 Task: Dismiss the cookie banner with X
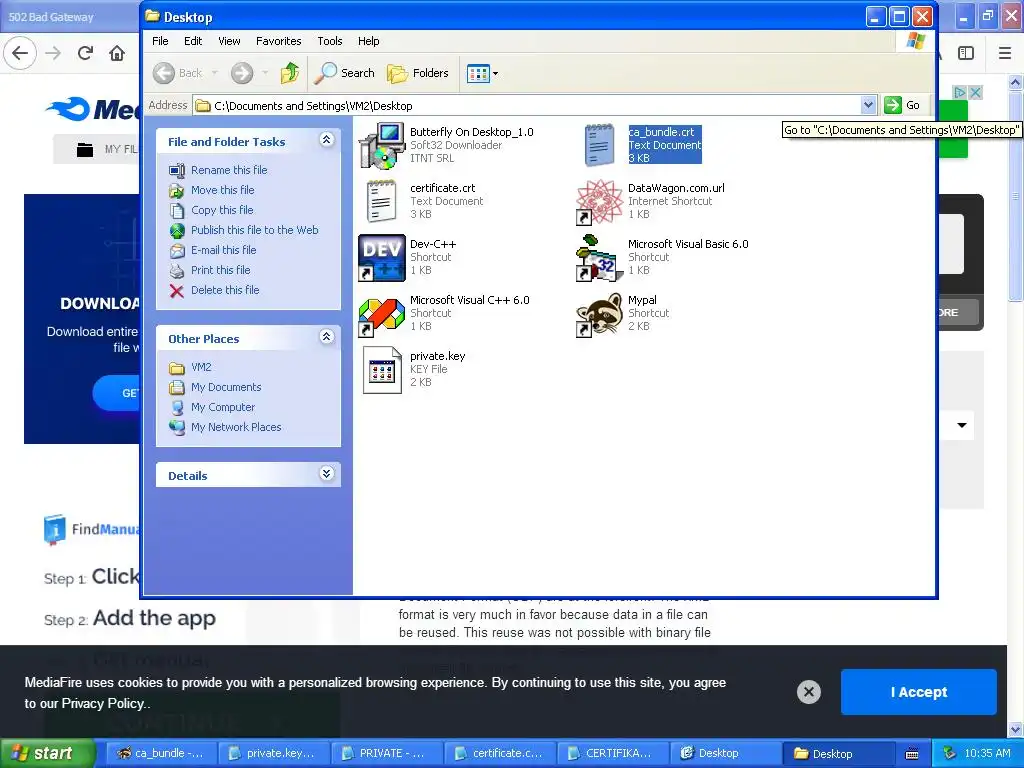(808, 692)
